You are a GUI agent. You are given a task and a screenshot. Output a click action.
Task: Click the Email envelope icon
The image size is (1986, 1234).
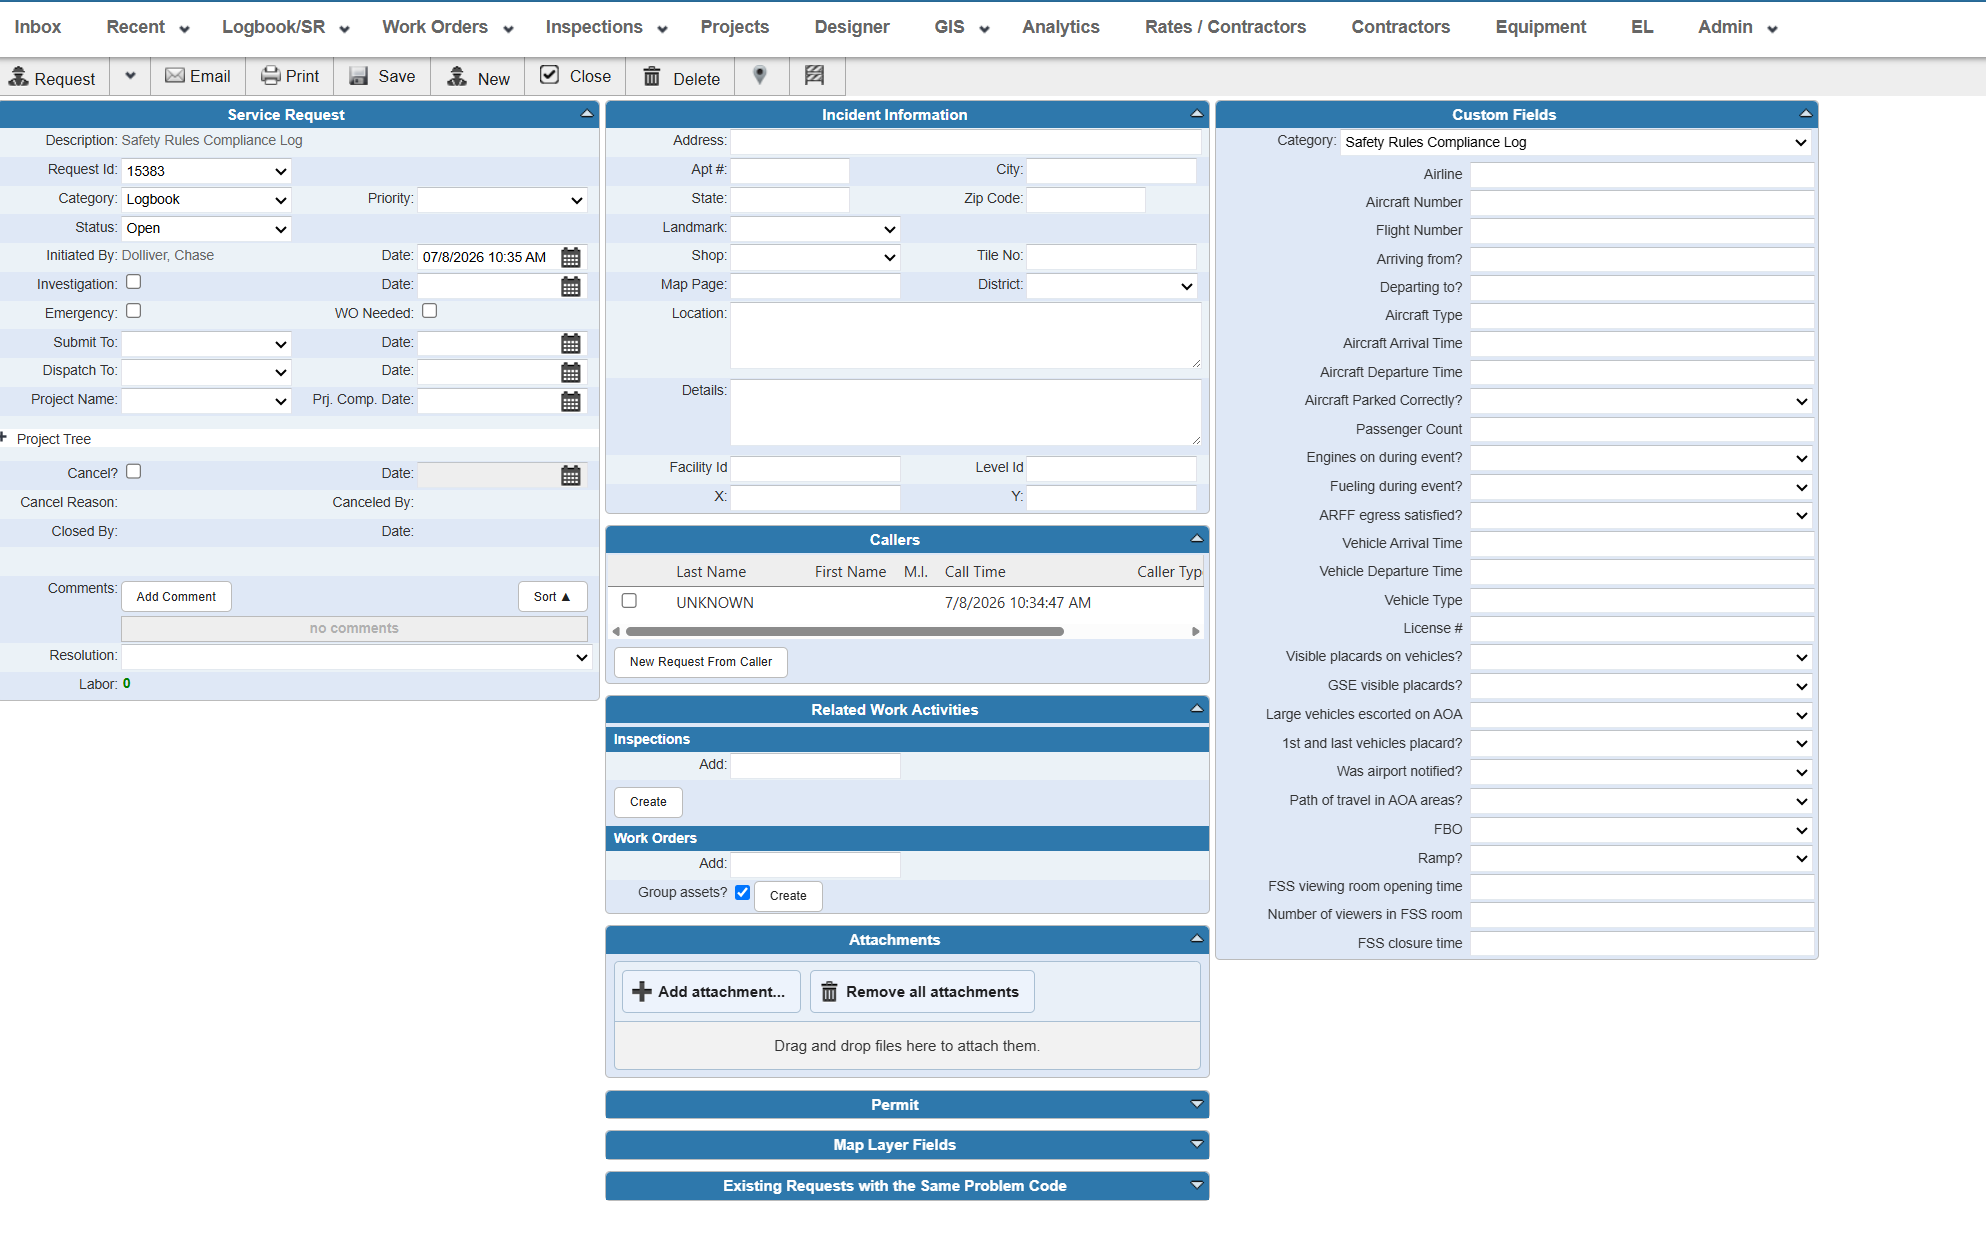point(175,76)
